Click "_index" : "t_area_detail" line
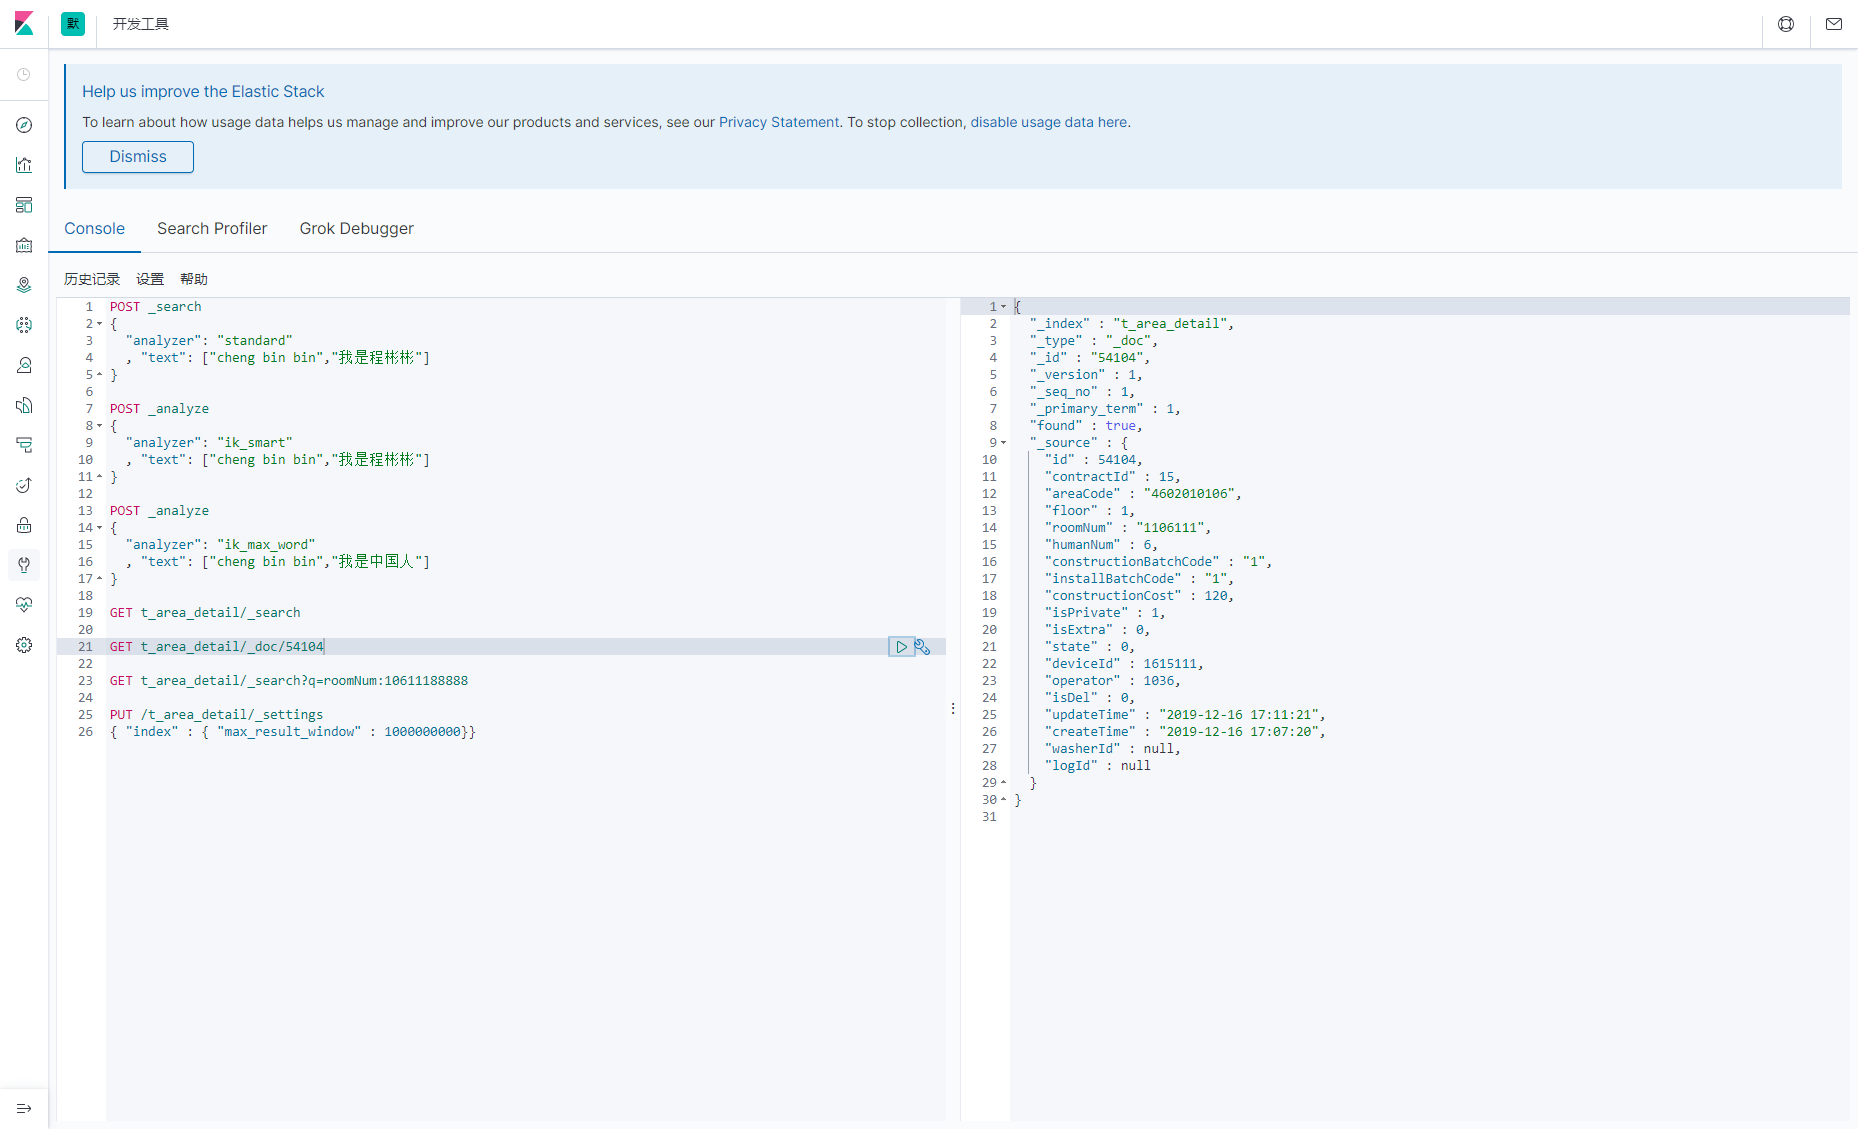The width and height of the screenshot is (1858, 1129). click(x=1131, y=324)
